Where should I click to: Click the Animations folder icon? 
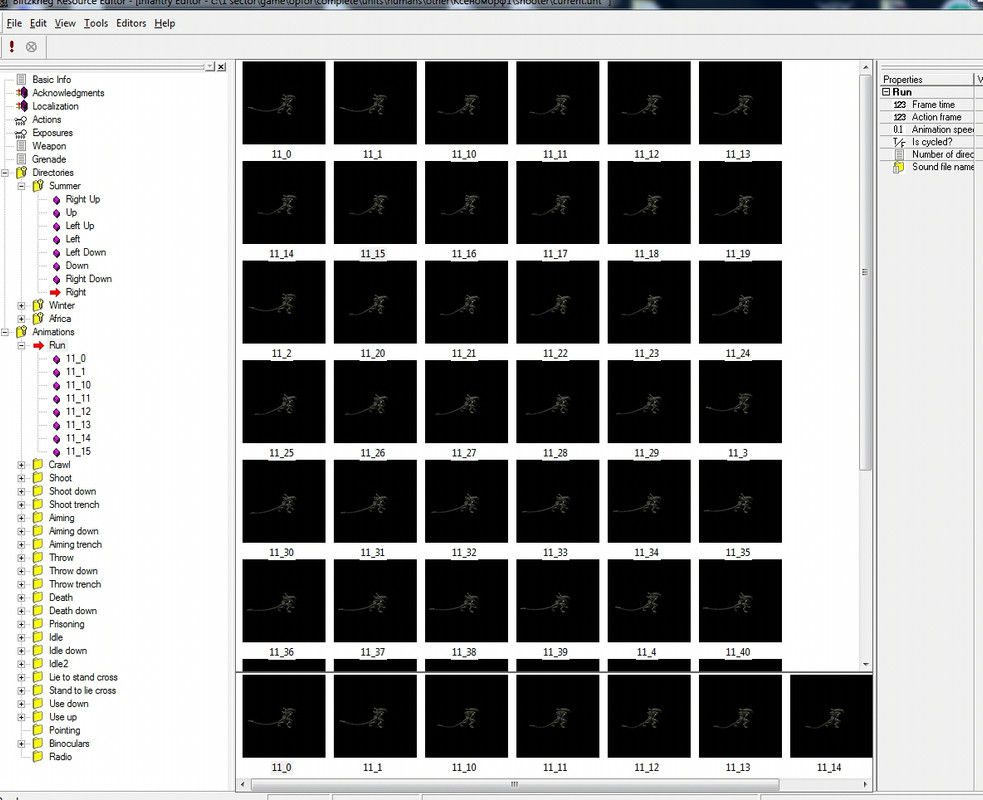(22, 332)
